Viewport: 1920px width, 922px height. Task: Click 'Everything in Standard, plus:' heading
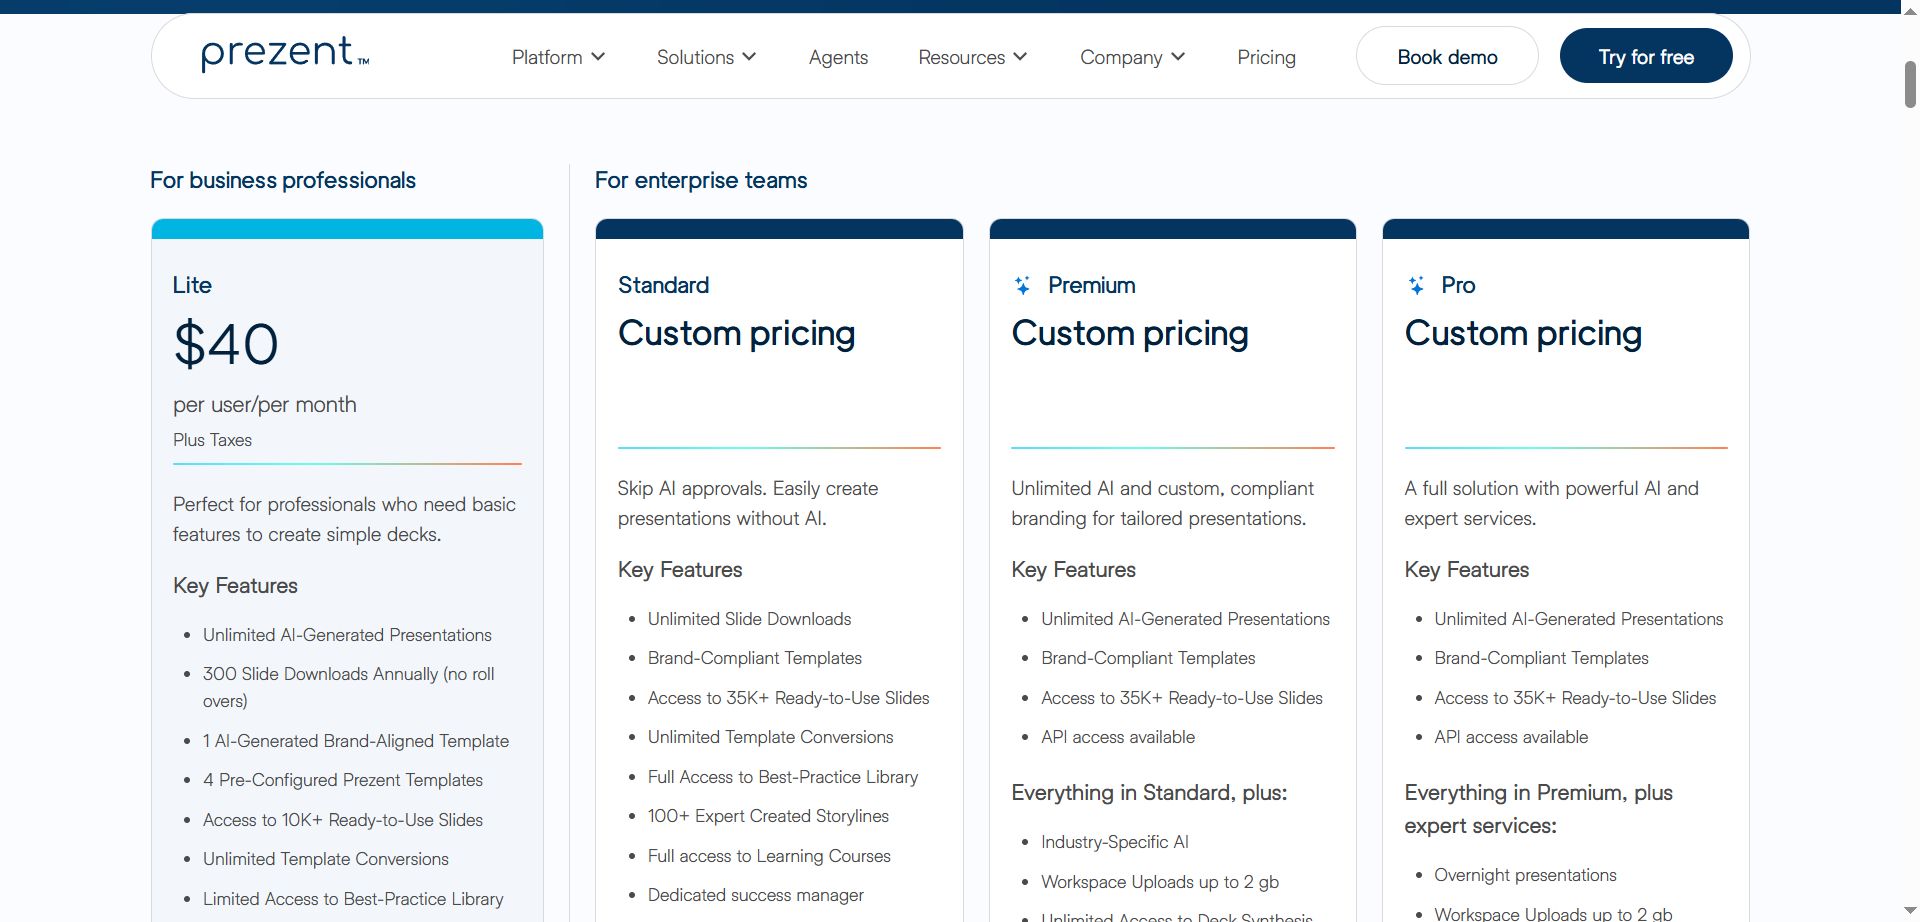[x=1149, y=793]
